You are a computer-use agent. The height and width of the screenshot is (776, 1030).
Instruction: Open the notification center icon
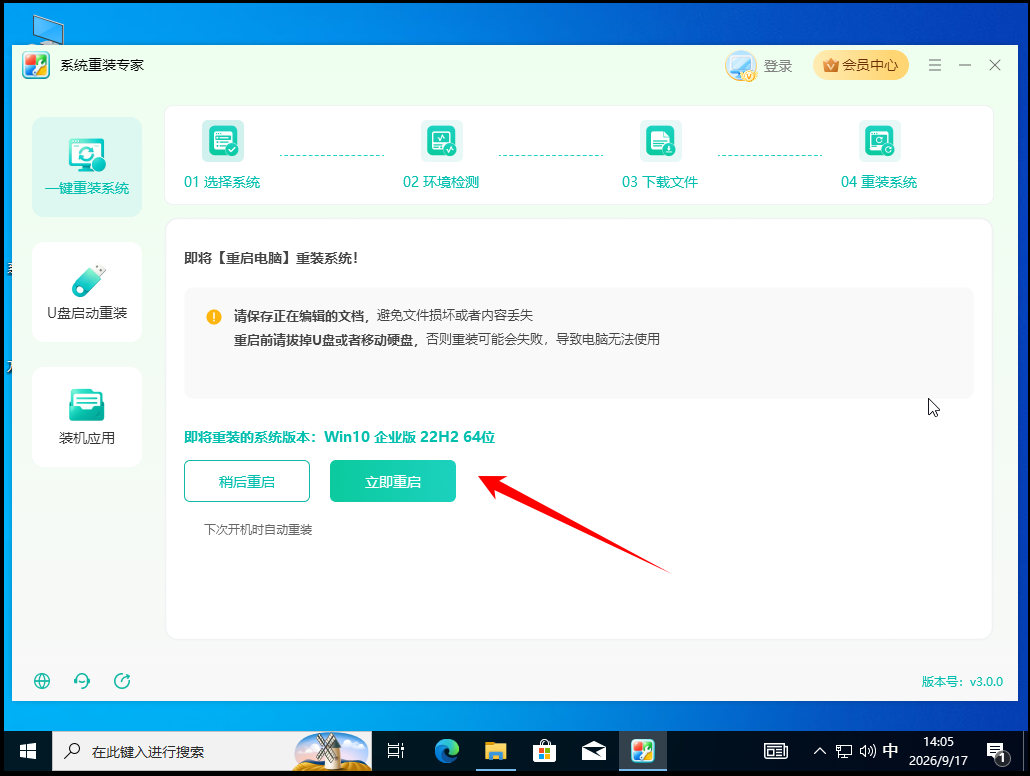click(x=996, y=752)
